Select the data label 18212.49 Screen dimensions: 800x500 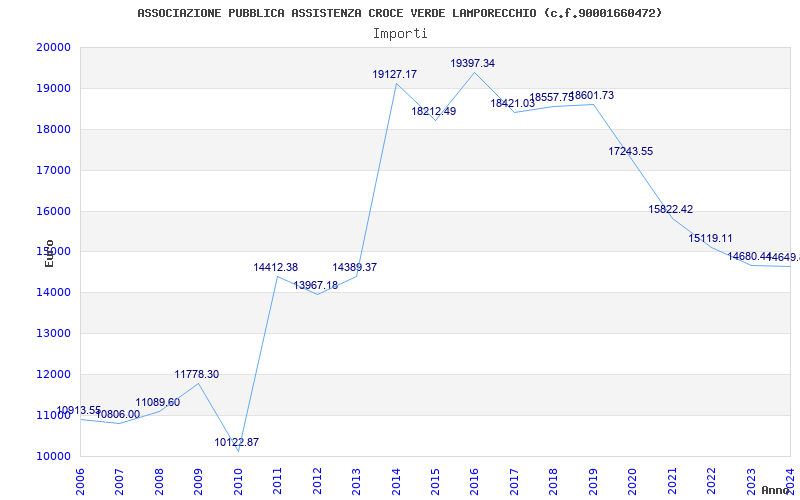click(434, 111)
